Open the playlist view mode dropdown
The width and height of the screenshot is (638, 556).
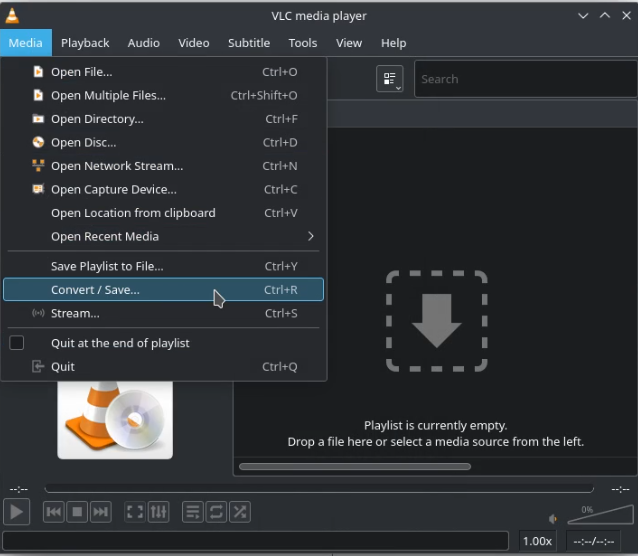point(390,79)
